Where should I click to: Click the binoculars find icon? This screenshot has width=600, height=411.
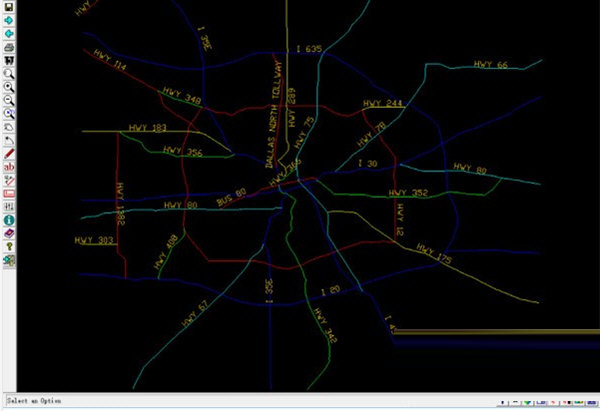9,60
